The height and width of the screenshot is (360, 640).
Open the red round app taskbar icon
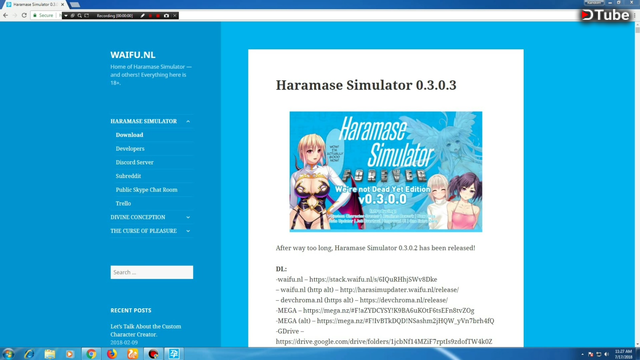coord(153,354)
